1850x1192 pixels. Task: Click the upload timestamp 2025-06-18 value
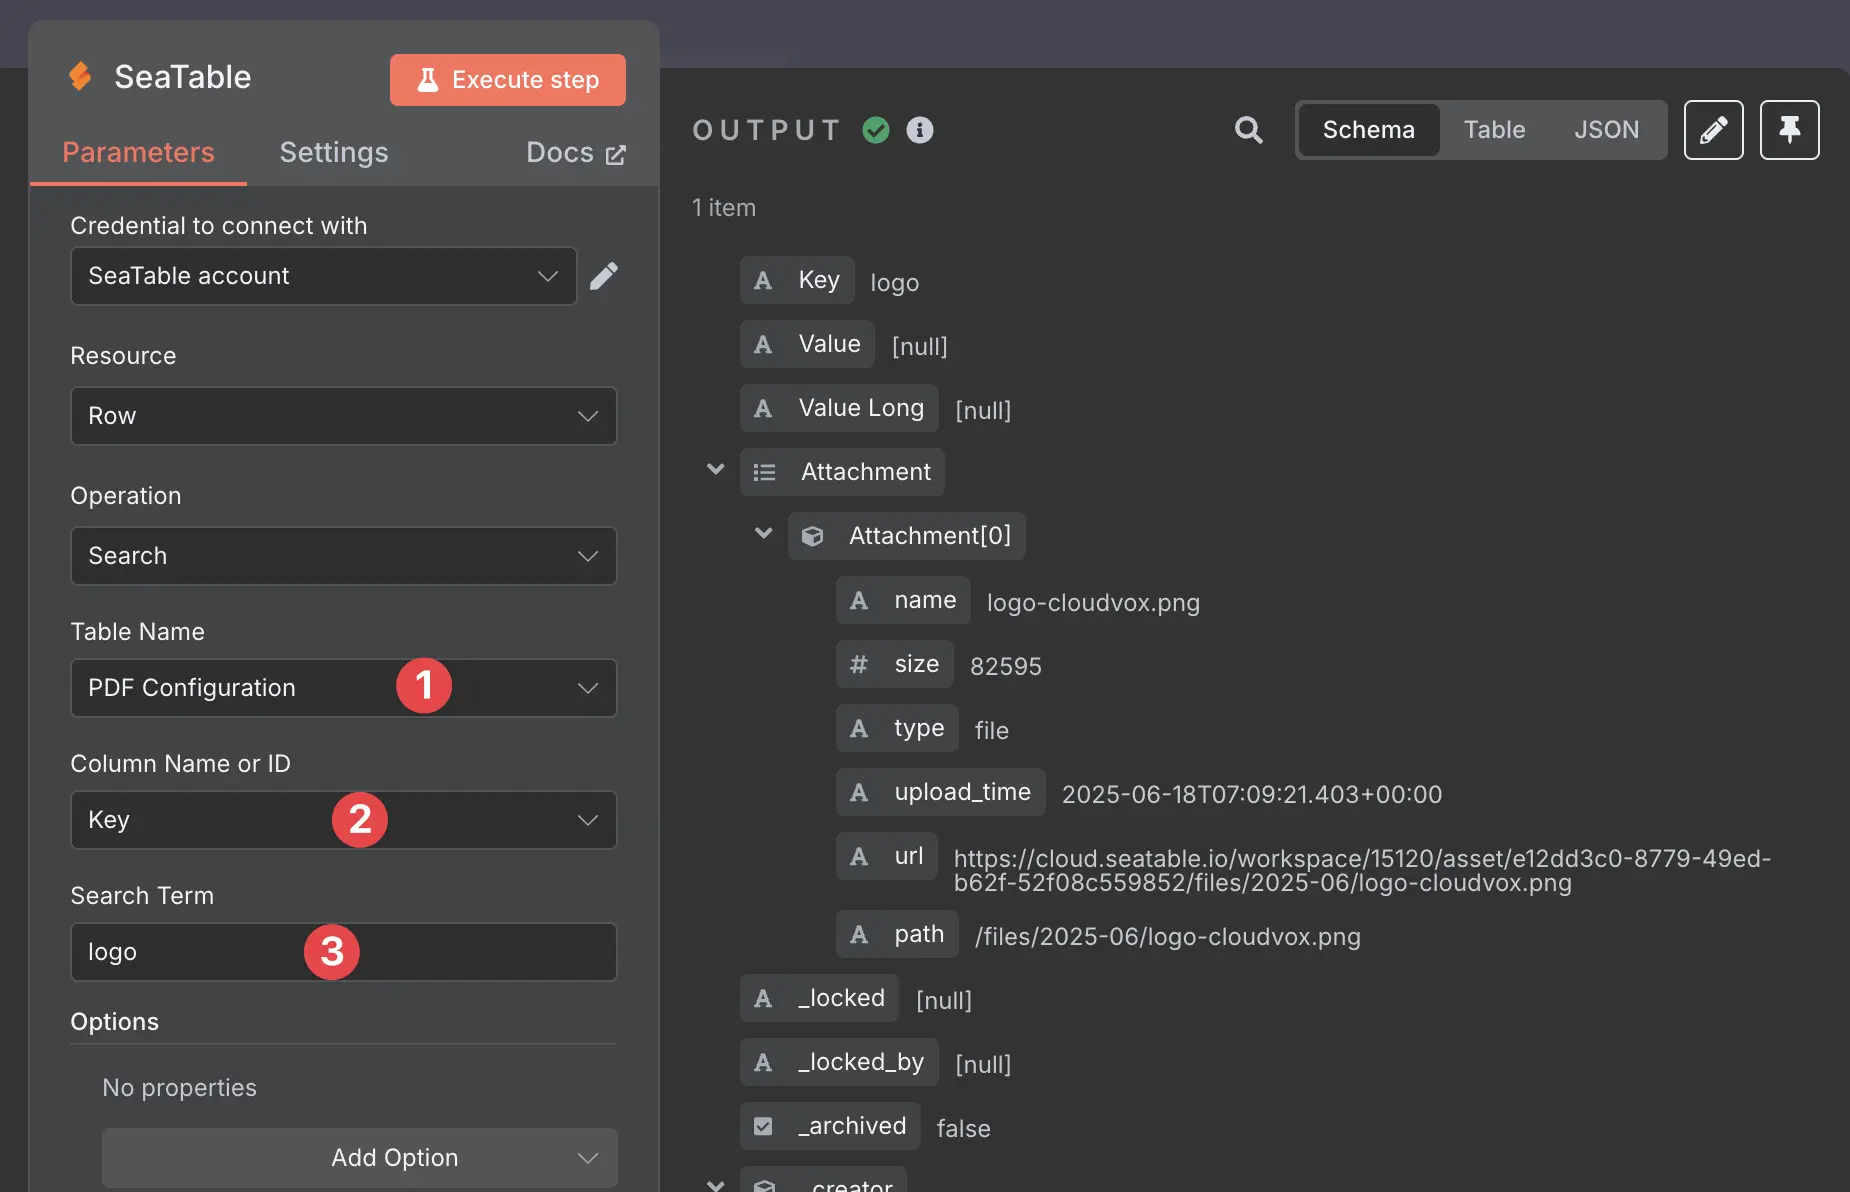tap(1252, 794)
